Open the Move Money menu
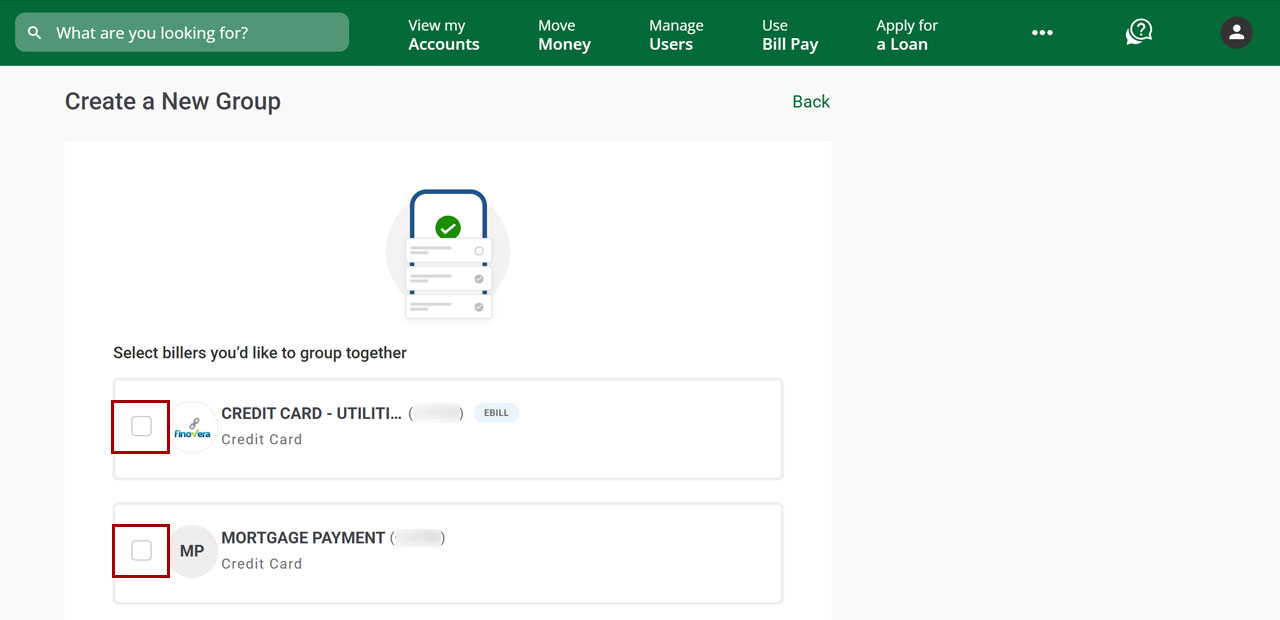The width and height of the screenshot is (1280, 620). (564, 35)
